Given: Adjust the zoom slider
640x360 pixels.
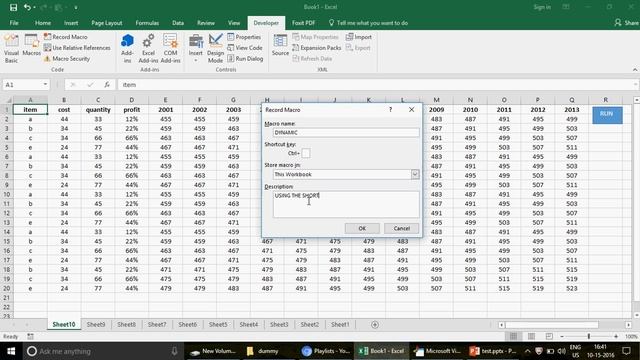Looking at the screenshot, I should [589, 336].
